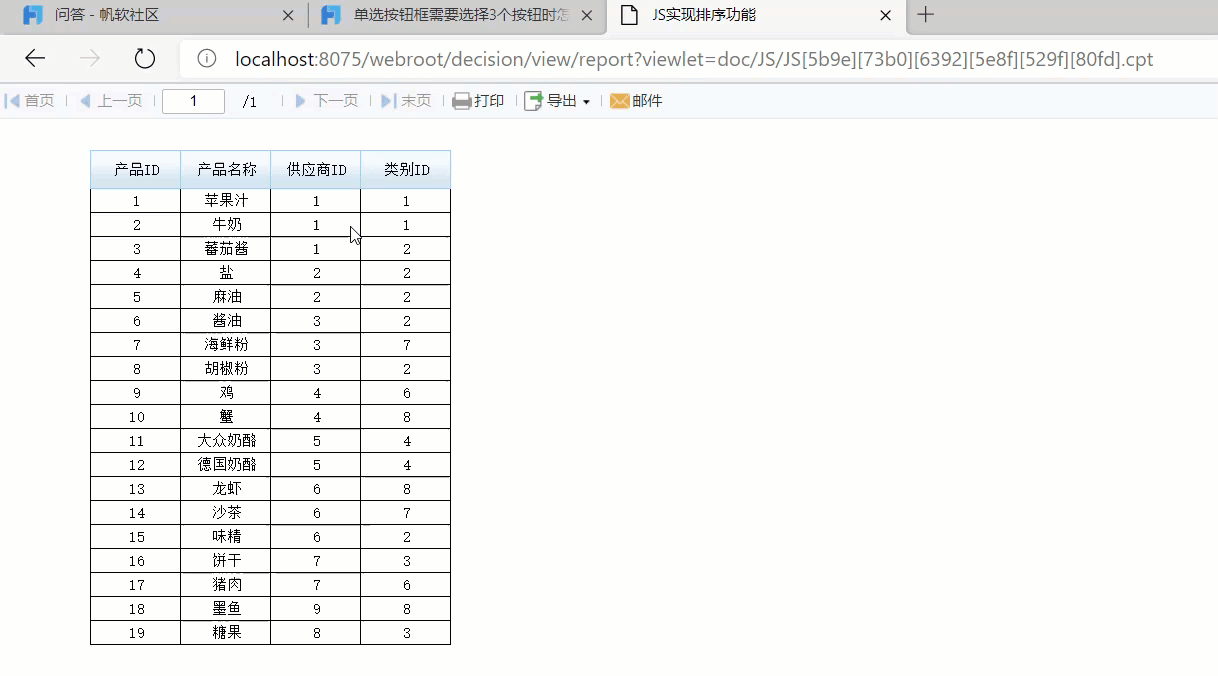The height and width of the screenshot is (676, 1218).
Task: Click the address bar URL
Action: [694, 59]
